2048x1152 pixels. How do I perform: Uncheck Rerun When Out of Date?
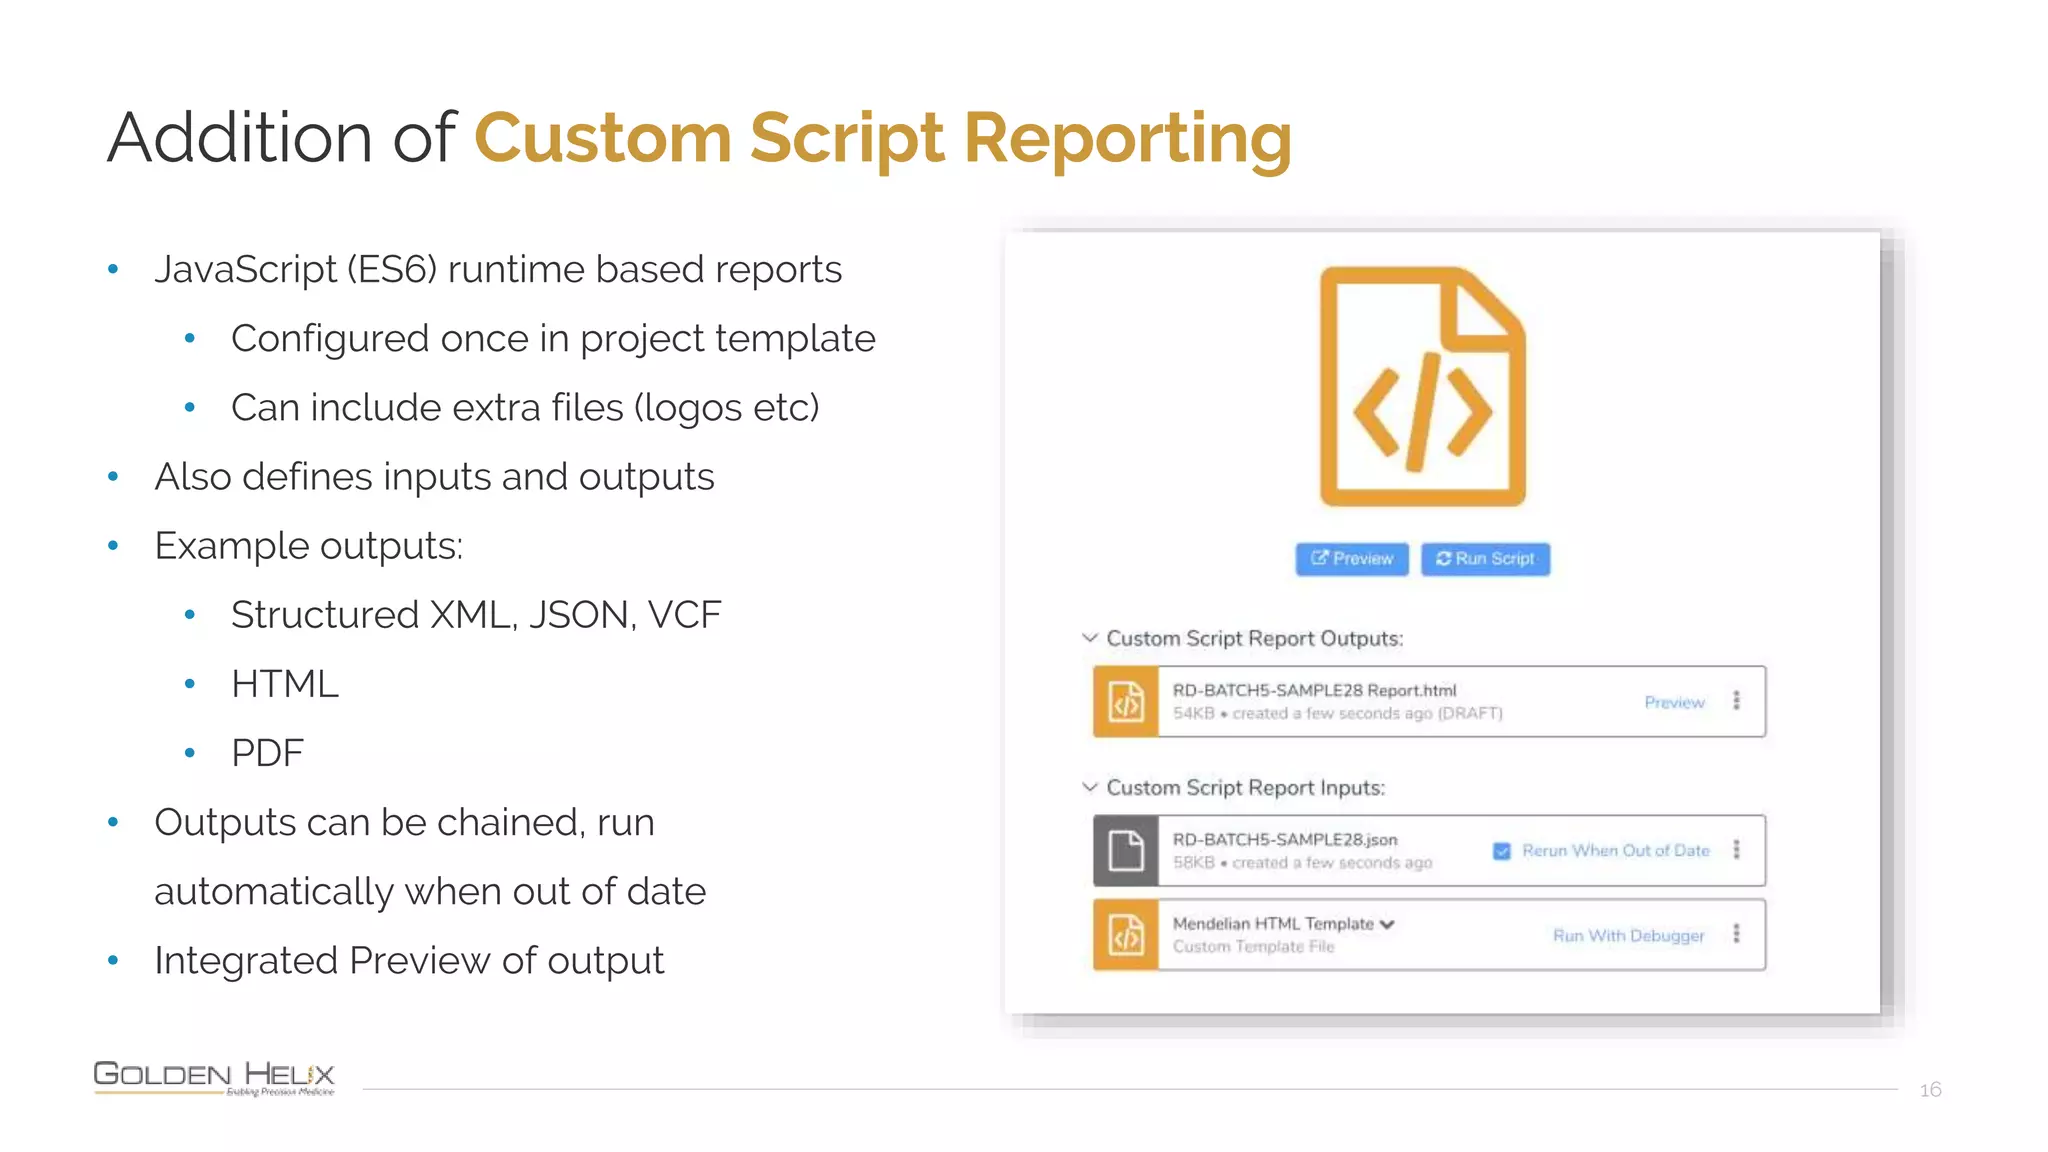[x=1502, y=851]
